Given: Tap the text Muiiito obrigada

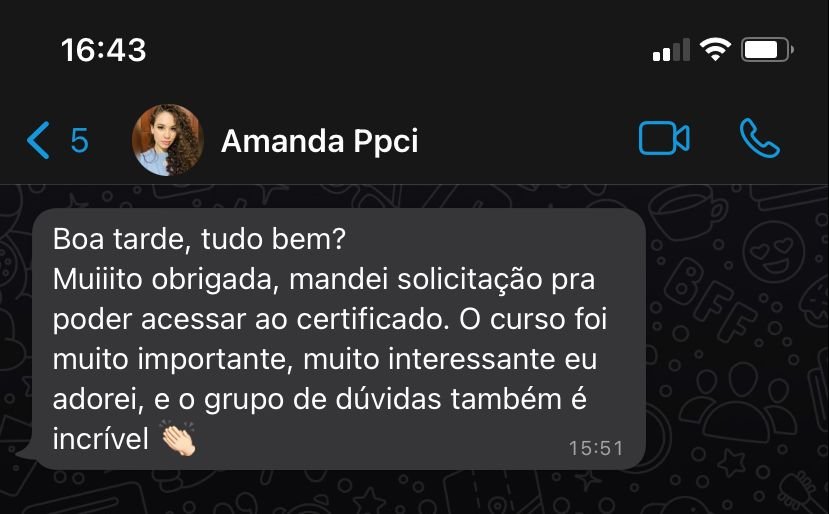Looking at the screenshot, I should [x=165, y=280].
